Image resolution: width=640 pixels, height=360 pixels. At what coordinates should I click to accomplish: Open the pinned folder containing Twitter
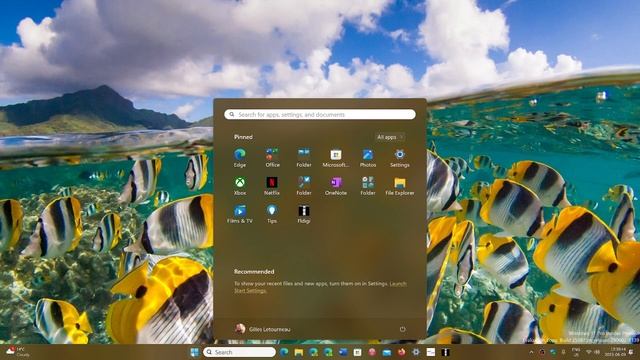tap(304, 186)
